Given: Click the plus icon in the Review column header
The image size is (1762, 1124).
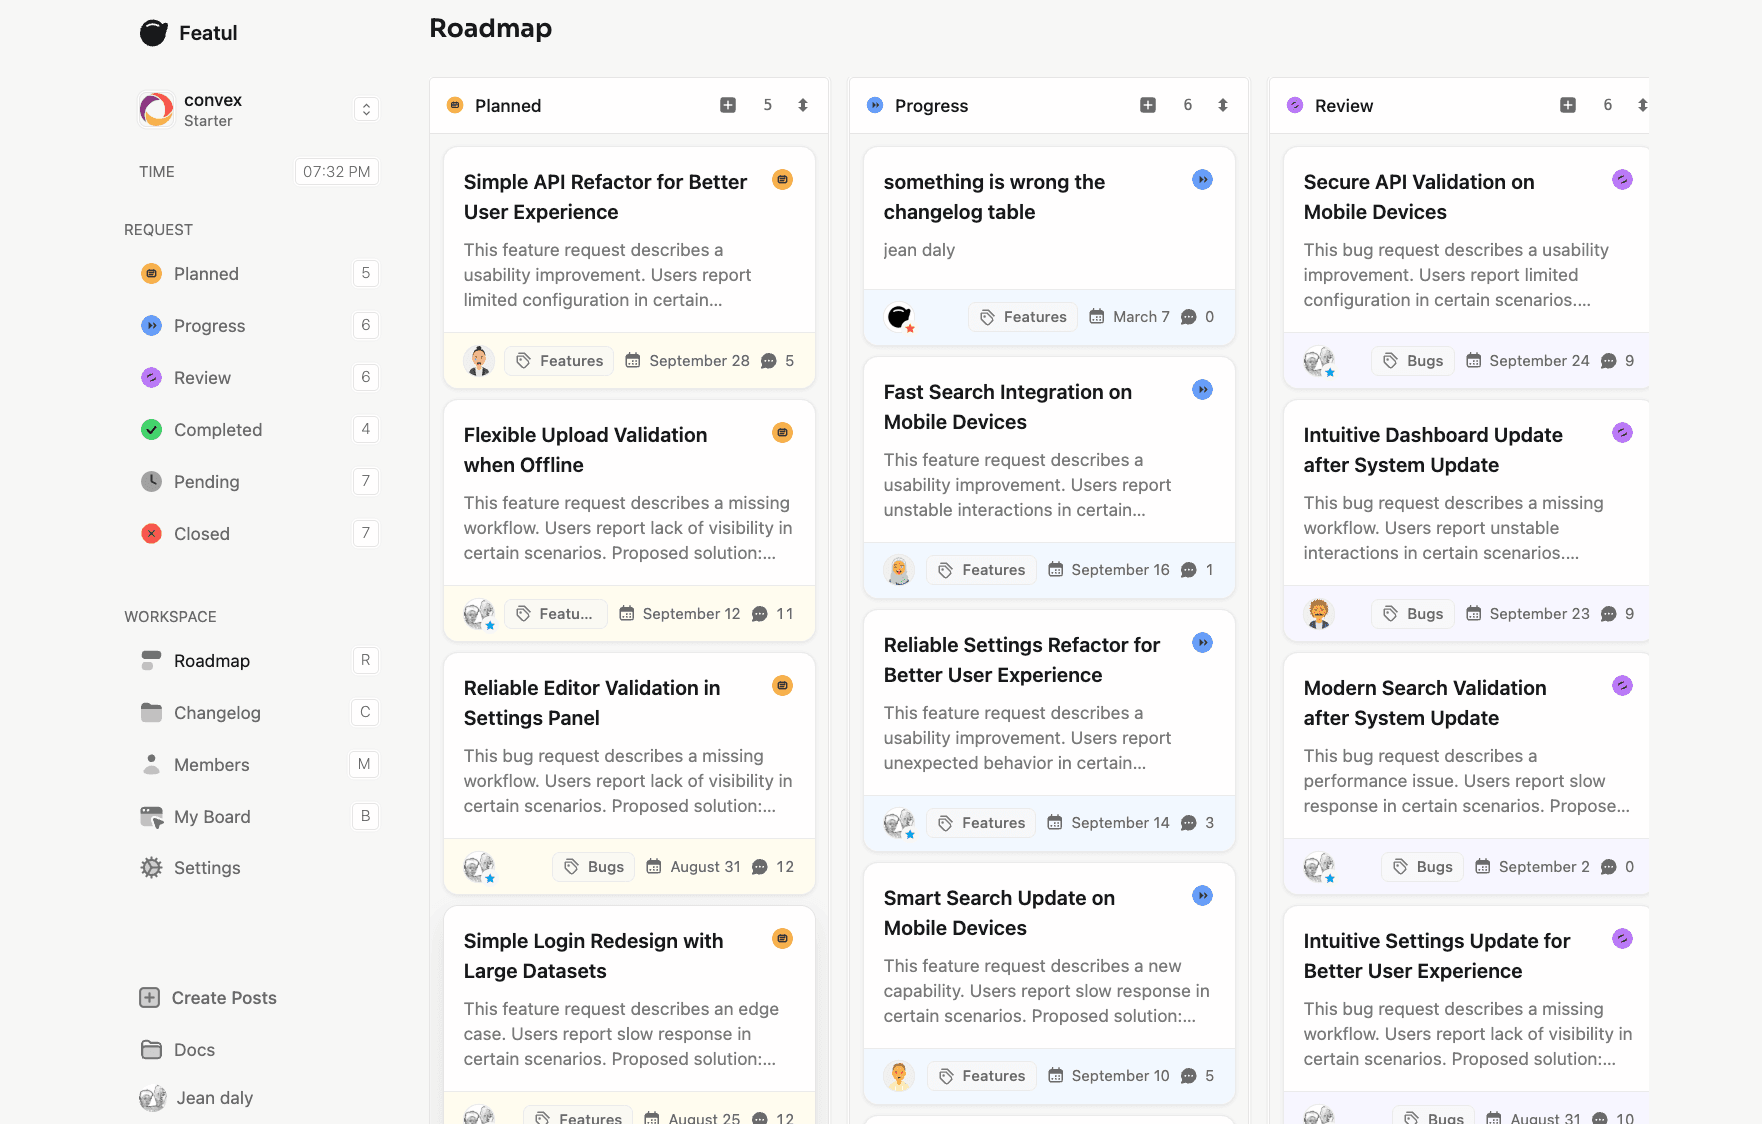Looking at the screenshot, I should pyautogui.click(x=1567, y=104).
